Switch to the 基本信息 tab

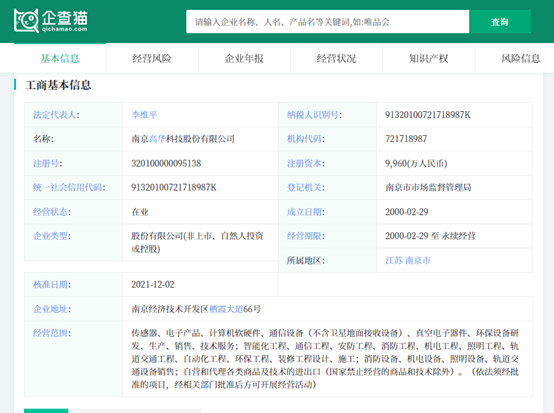click(x=60, y=58)
